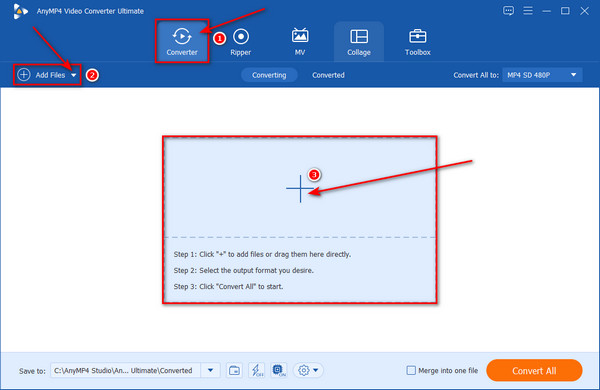Expand the Add Files dropdown arrow
Screen dimensions: 600x390
73,75
